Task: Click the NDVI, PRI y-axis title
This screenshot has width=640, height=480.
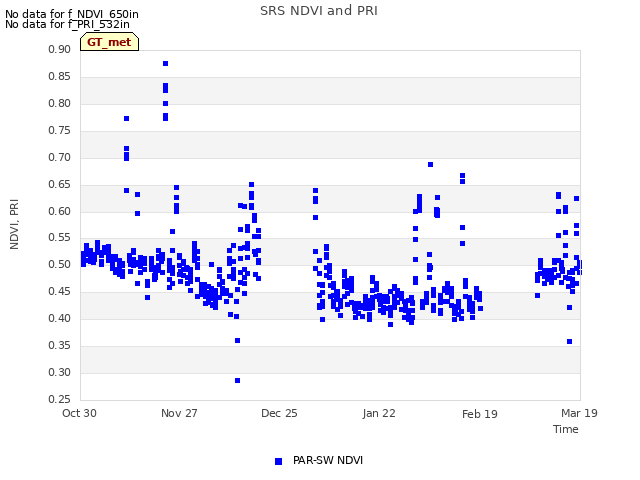Action: (x=14, y=224)
